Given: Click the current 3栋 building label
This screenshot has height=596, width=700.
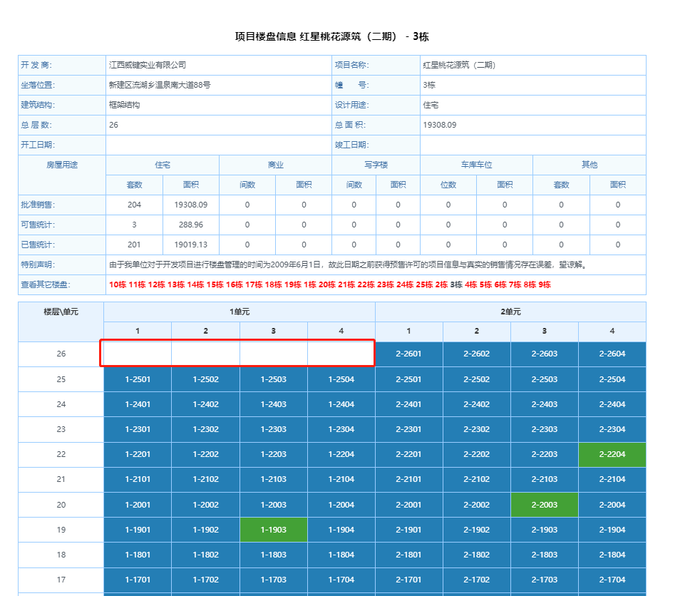Looking at the screenshot, I should click(x=456, y=284).
